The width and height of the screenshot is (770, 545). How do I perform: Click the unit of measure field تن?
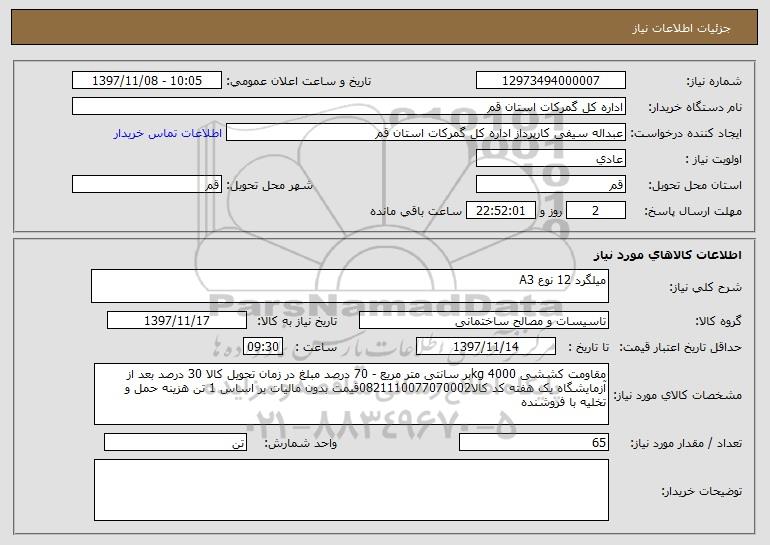pyautogui.click(x=175, y=442)
